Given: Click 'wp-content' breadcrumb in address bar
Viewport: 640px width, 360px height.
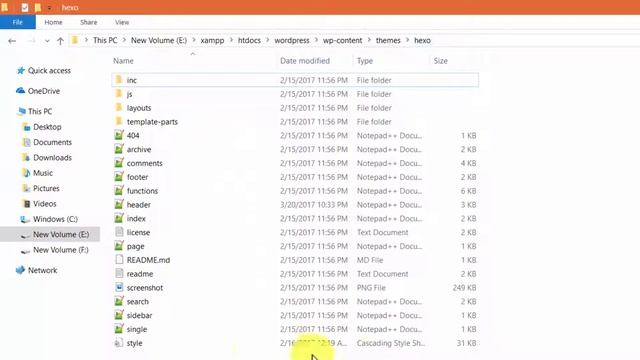Looking at the screenshot, I should [342, 40].
